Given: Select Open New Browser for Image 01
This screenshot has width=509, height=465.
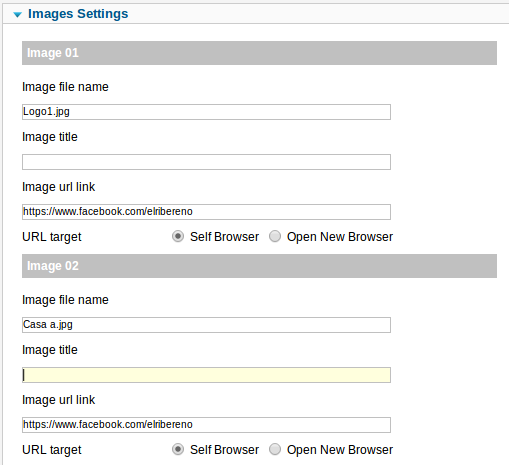Looking at the screenshot, I should 275,236.
